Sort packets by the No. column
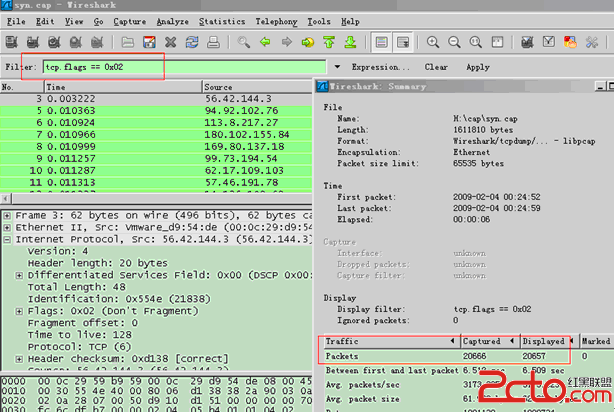The image size is (615, 413). pyautogui.click(x=22, y=87)
